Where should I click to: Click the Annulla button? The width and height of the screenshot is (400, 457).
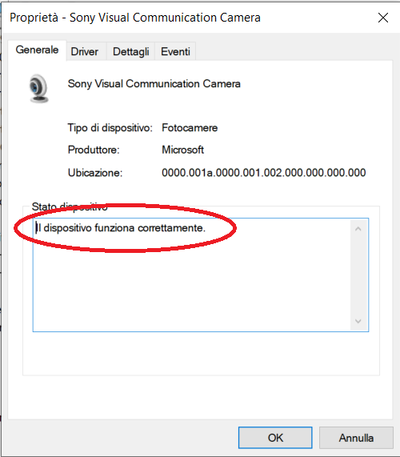coord(356,438)
